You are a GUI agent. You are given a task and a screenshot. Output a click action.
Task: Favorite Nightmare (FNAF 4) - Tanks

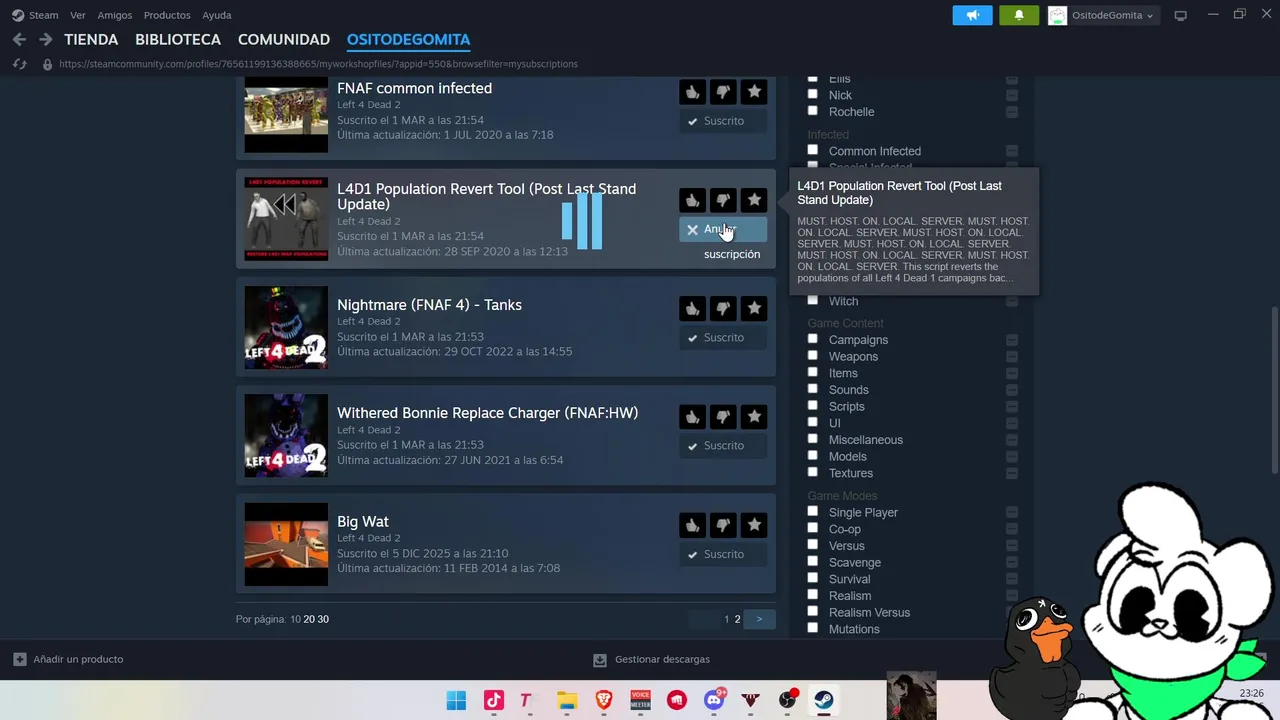[x=754, y=308]
